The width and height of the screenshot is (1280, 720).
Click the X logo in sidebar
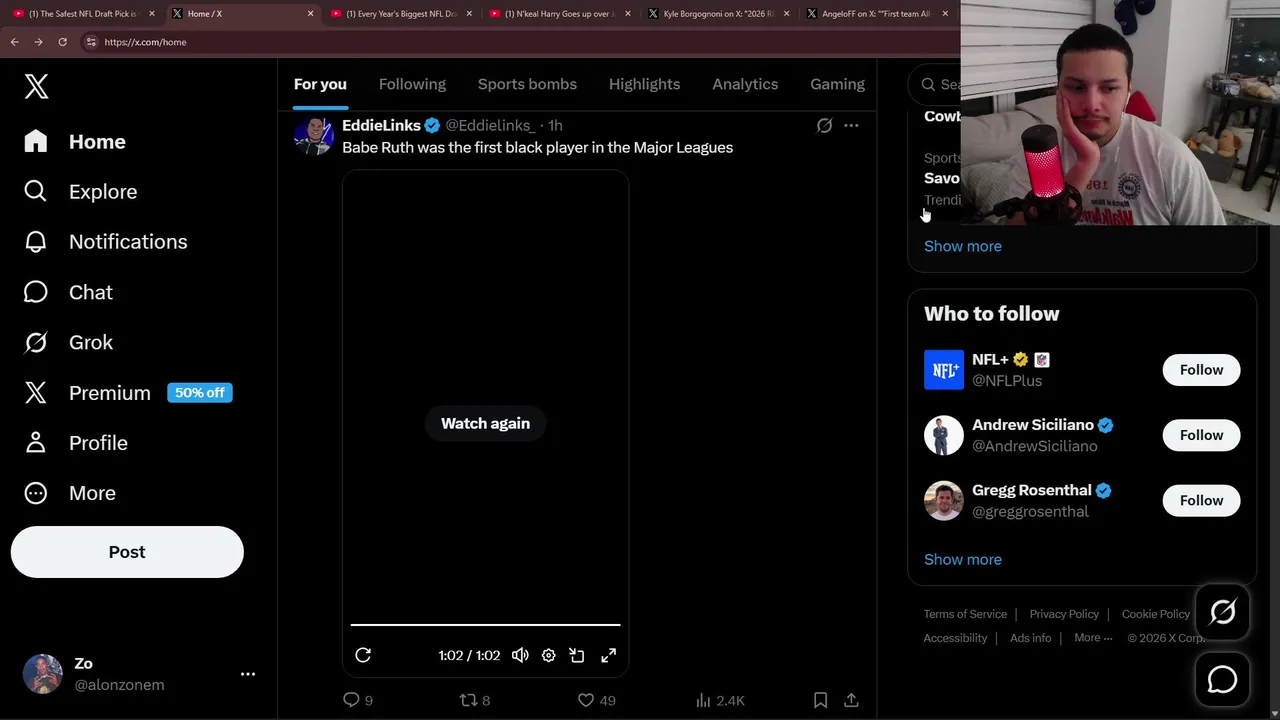36,86
